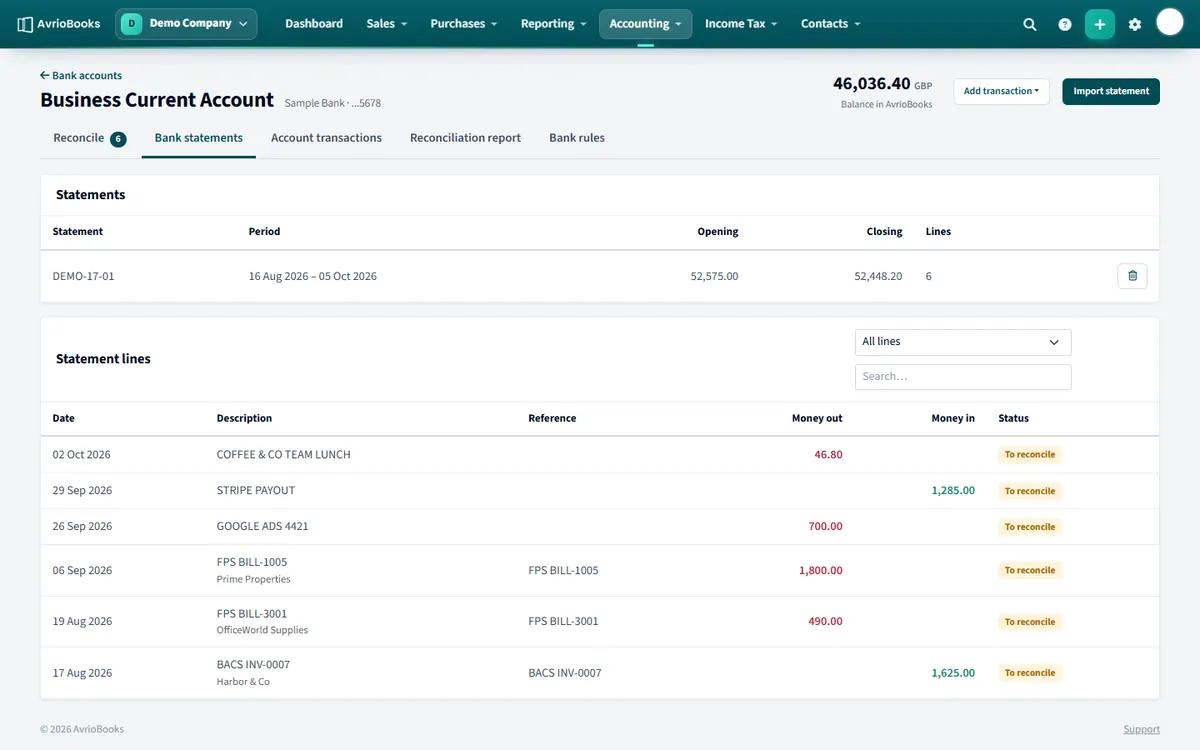Viewport: 1200px width, 750px height.
Task: Click To reconcile badge for STRIPE PAYOUT
Action: (1030, 491)
